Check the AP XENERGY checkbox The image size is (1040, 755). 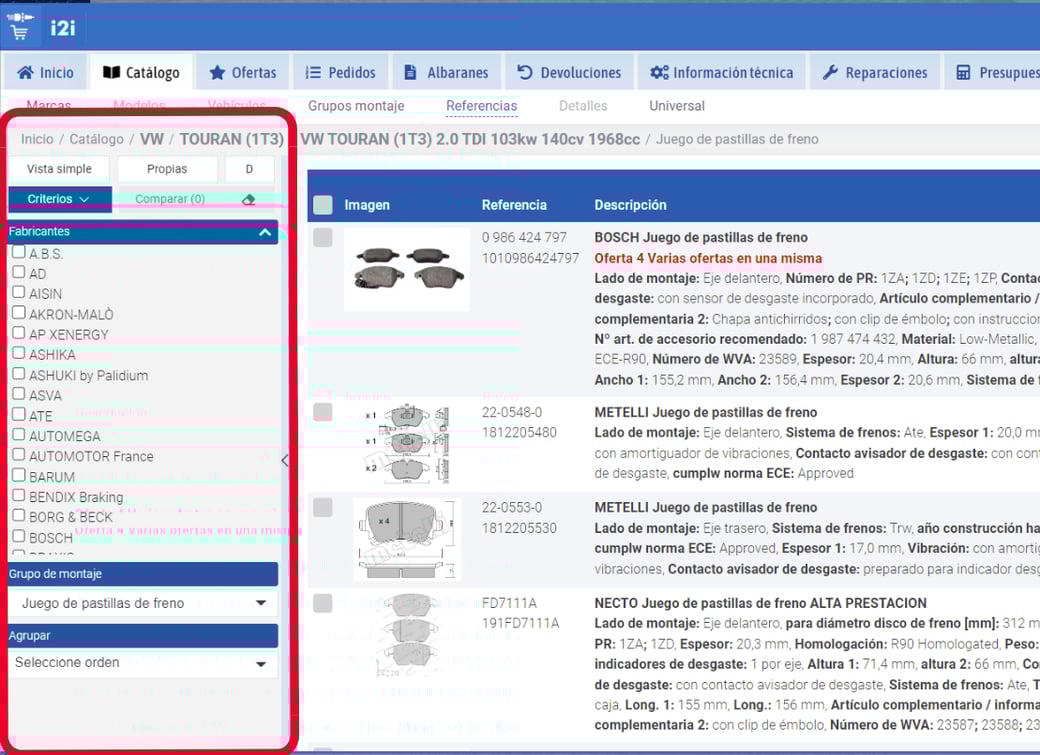[19, 332]
